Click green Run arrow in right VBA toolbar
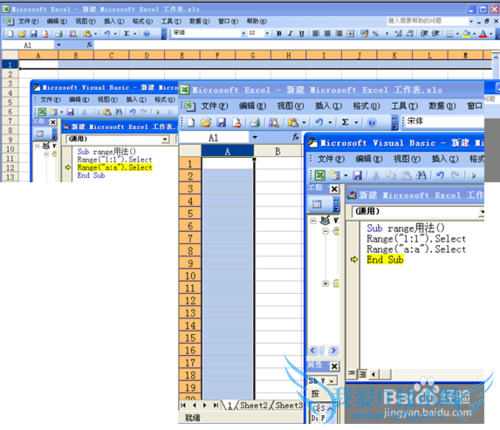The image size is (500, 430). click(474, 175)
